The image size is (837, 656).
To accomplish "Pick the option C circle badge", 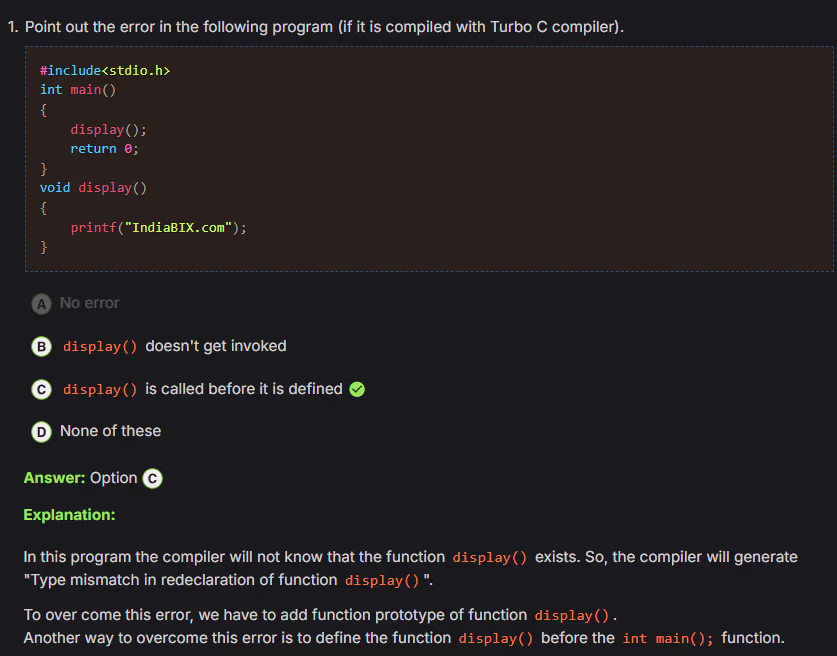I will point(41,389).
